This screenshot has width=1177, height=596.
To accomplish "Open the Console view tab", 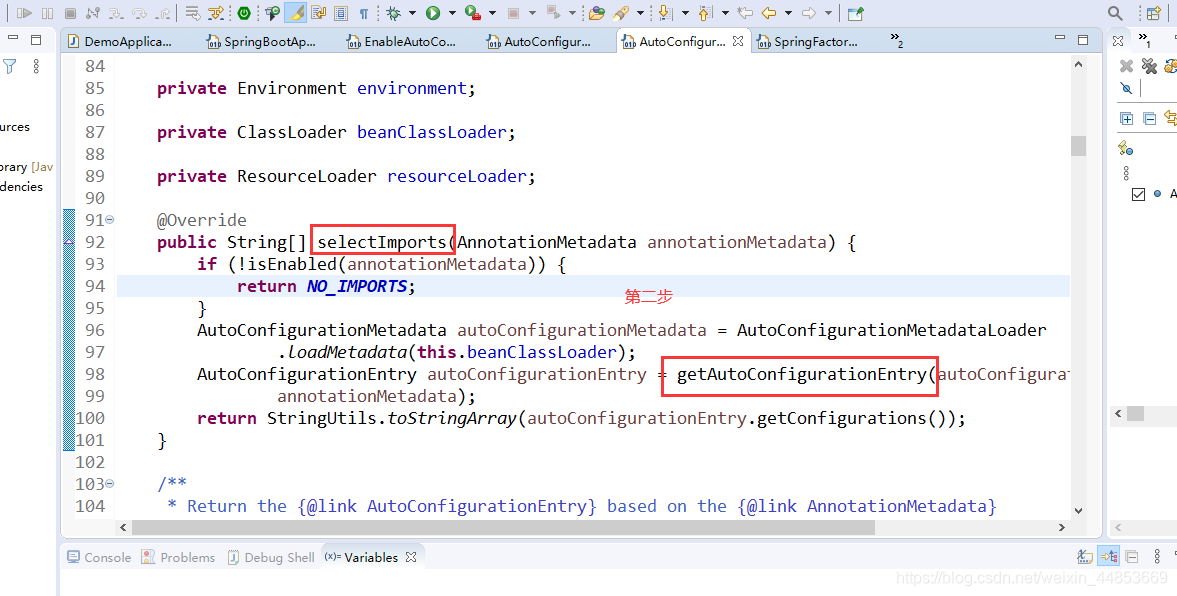I will (x=99, y=557).
